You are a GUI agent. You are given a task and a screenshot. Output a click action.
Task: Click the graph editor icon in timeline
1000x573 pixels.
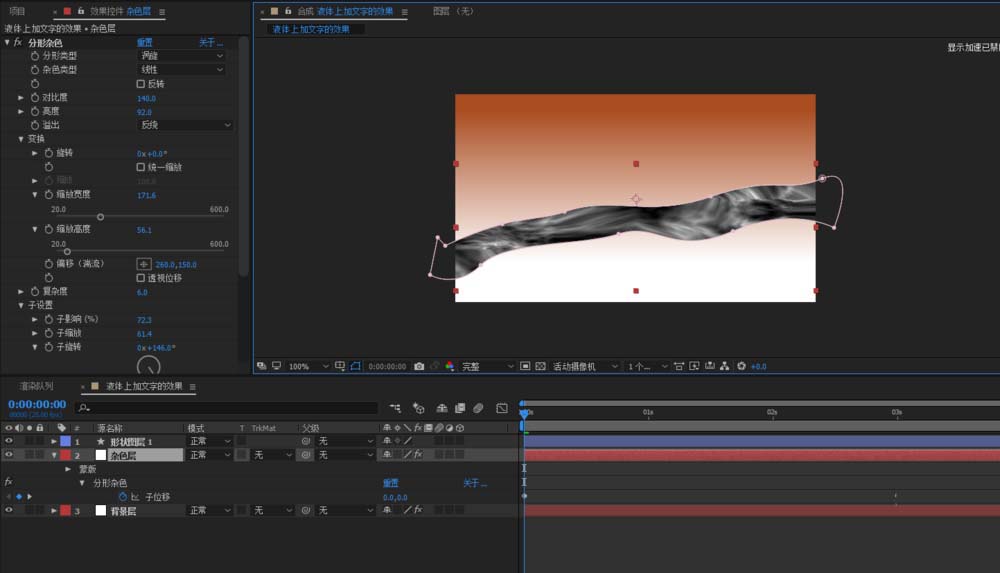[500, 408]
